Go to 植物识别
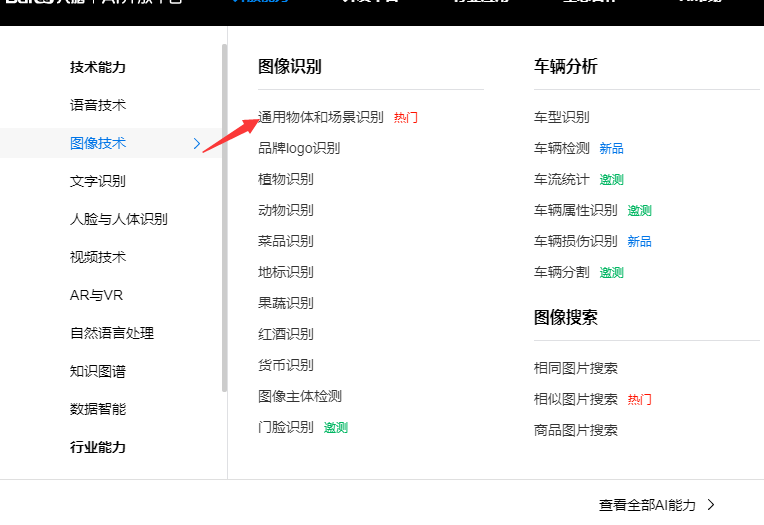764x525 pixels. pos(286,179)
